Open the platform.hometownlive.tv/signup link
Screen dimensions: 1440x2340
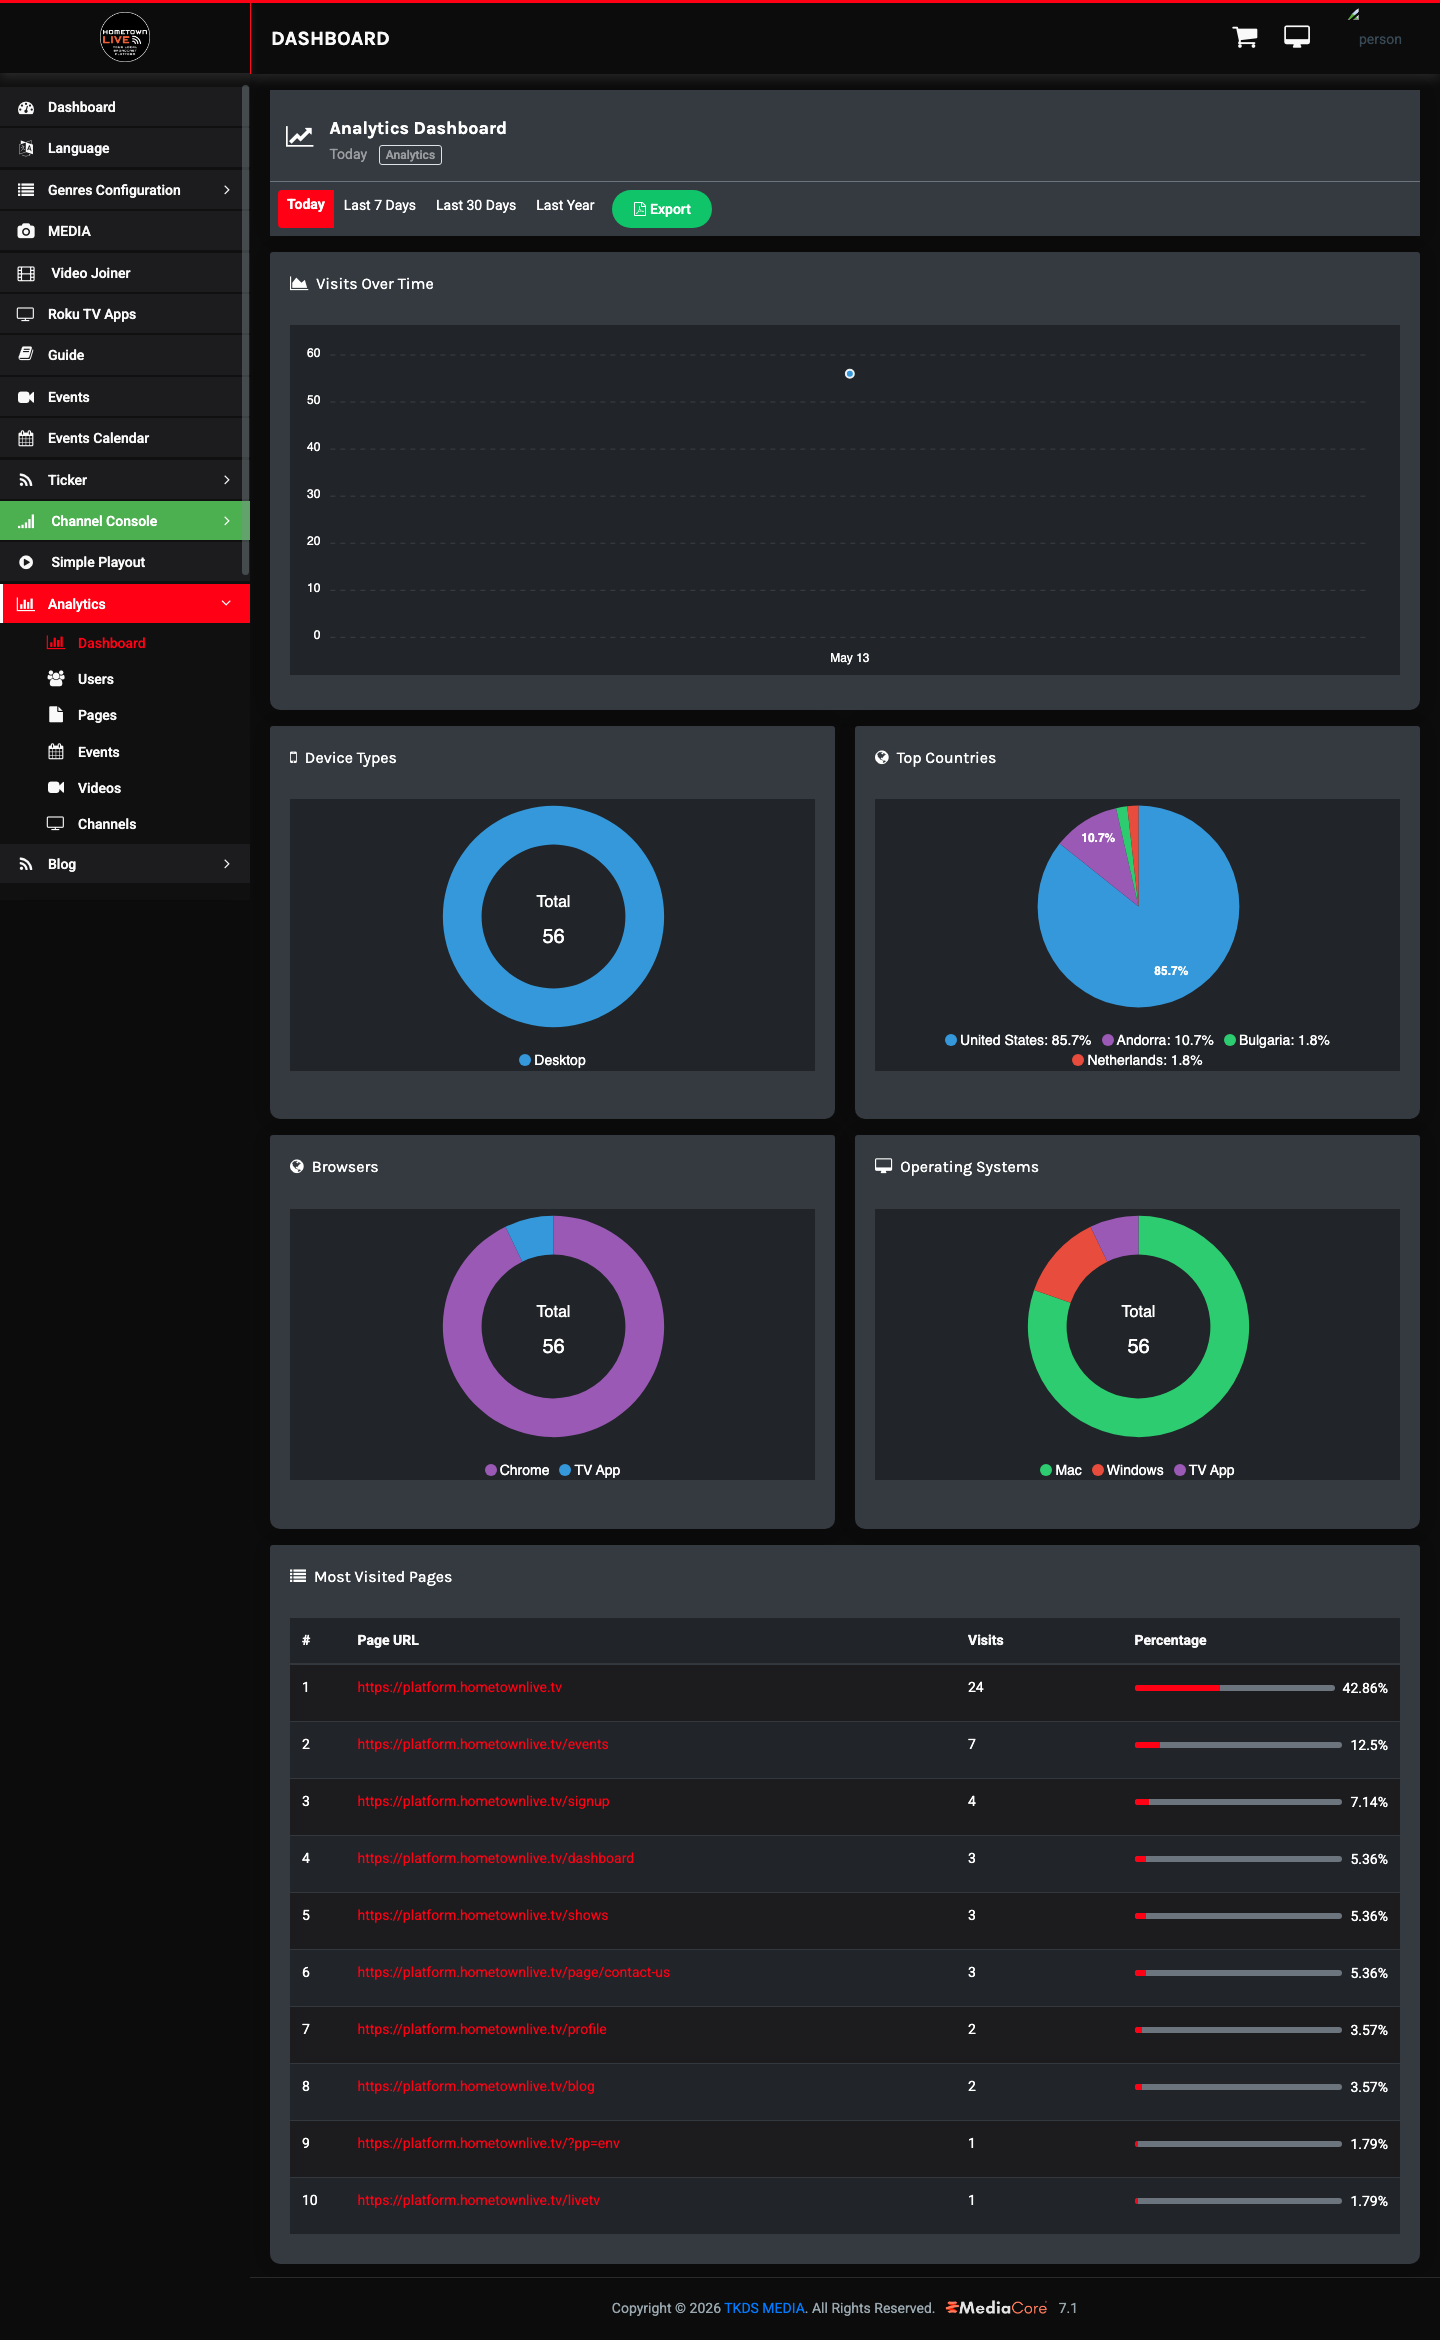(x=483, y=1801)
